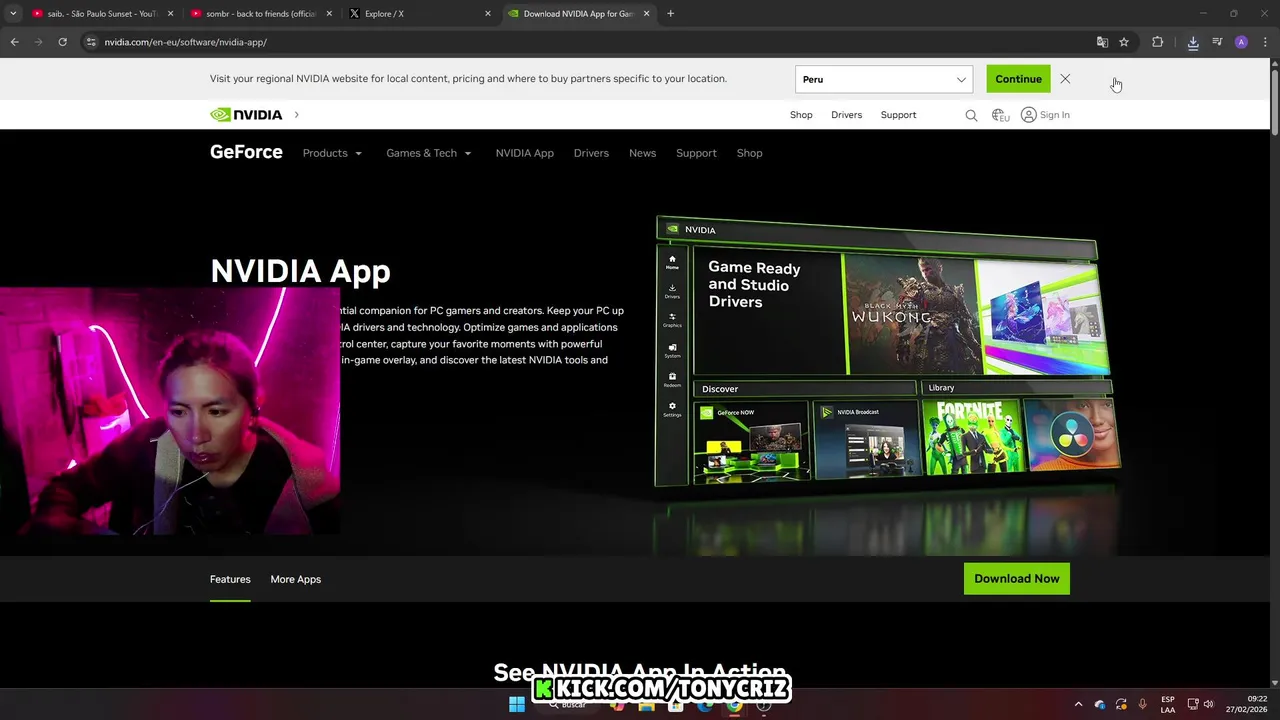Open the Peru region dropdown
The height and width of the screenshot is (720, 1280).
pyautogui.click(x=883, y=79)
